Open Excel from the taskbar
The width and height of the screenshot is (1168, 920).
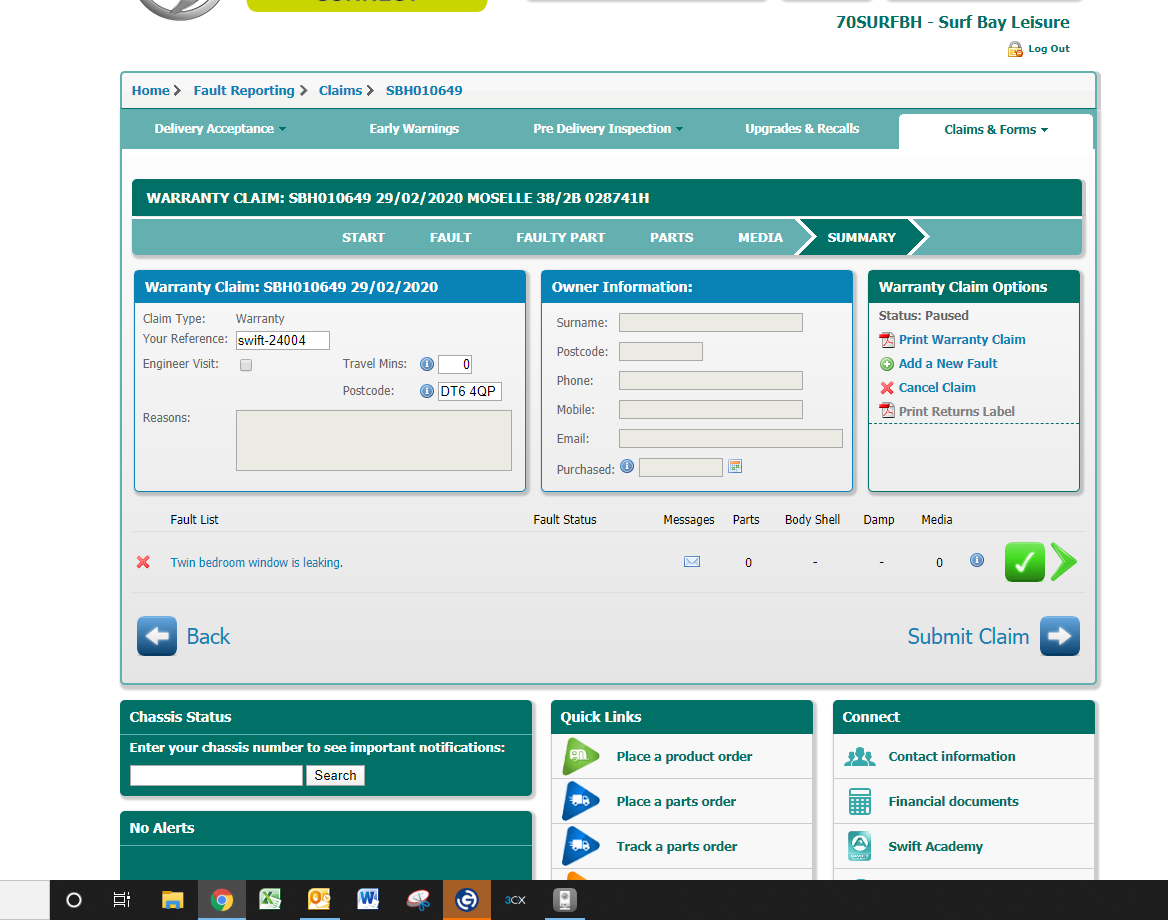click(270, 900)
